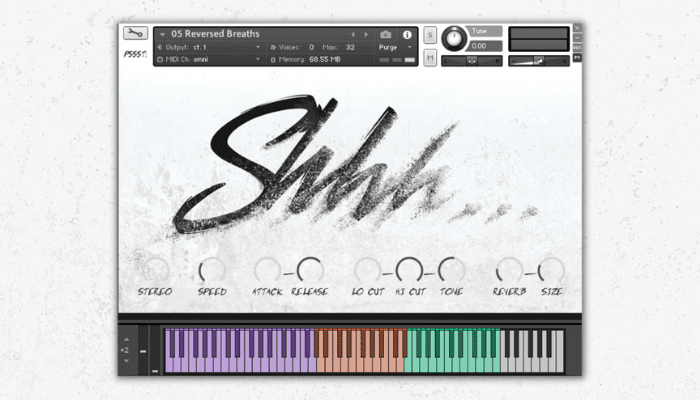Screen dimensions: 700x400
Task: Click the volume slider handle
Action: (539, 61)
